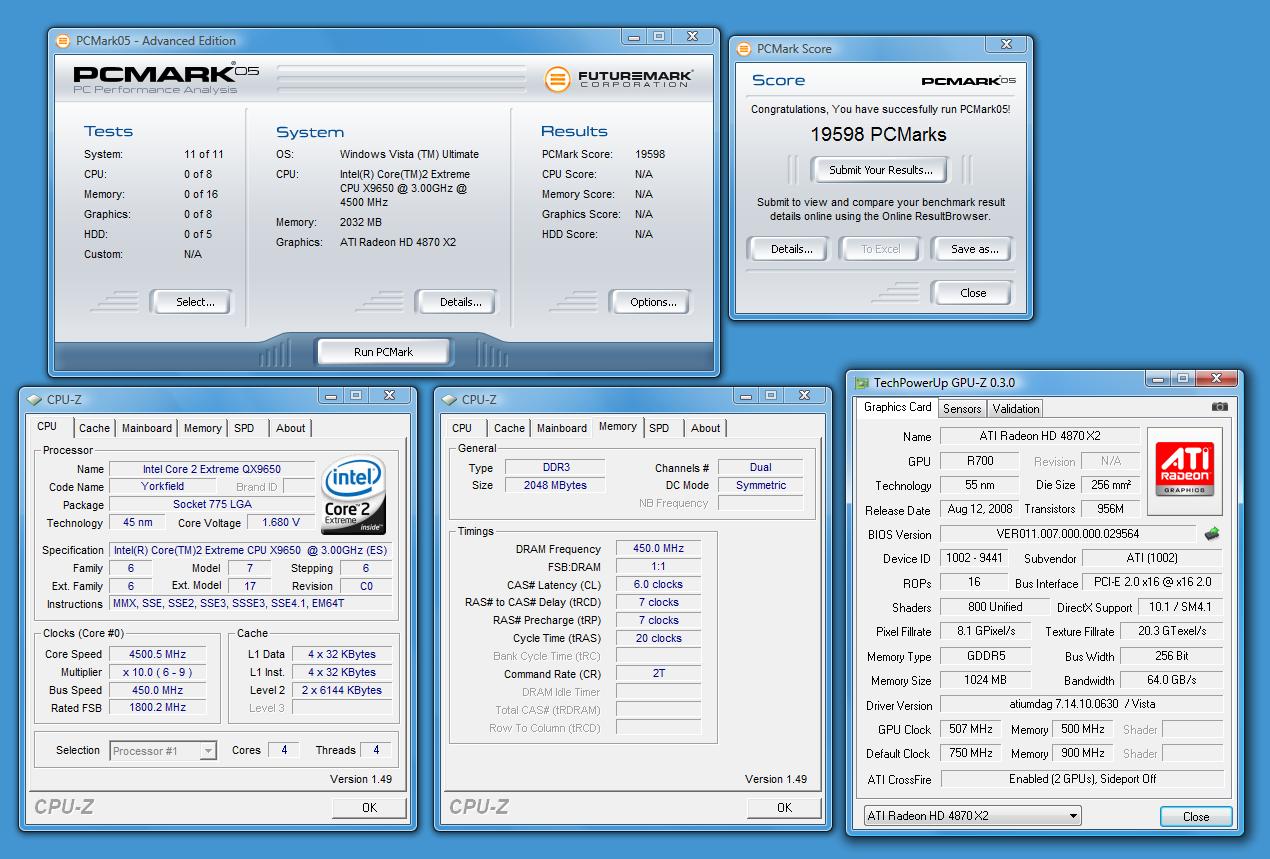Click the Run PCMark button
This screenshot has width=1270, height=859.
pos(383,352)
